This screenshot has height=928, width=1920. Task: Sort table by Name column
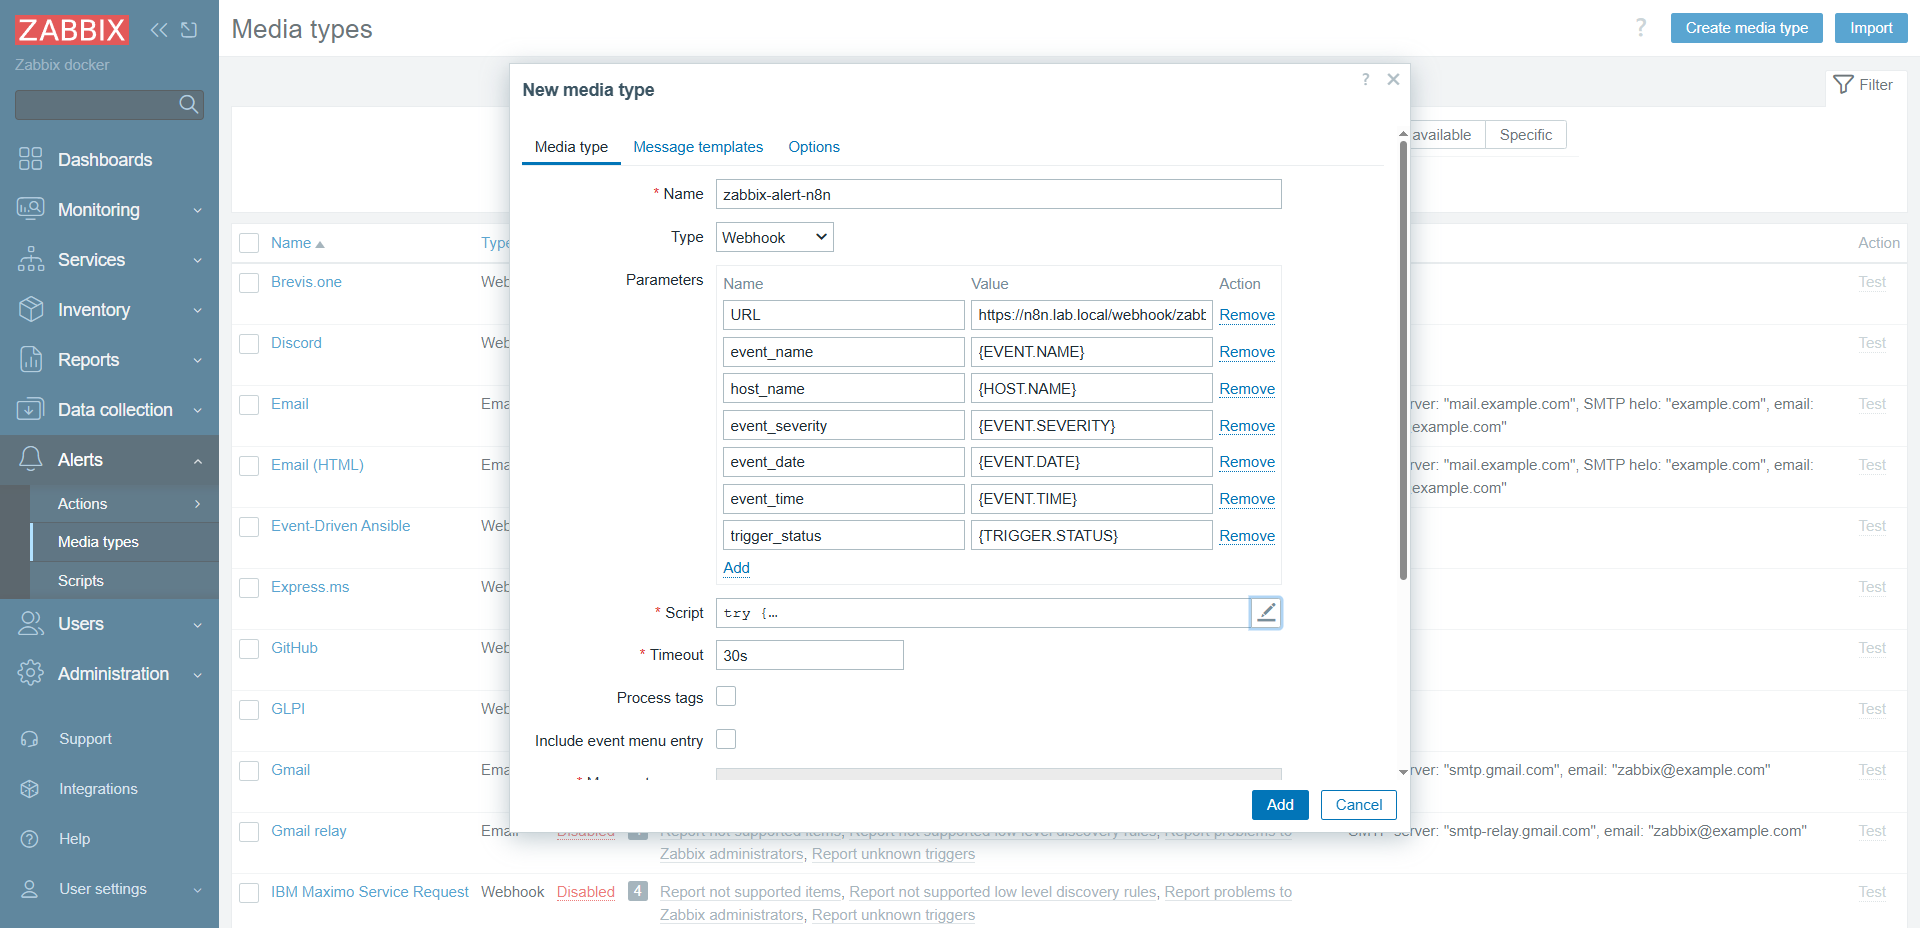(297, 243)
